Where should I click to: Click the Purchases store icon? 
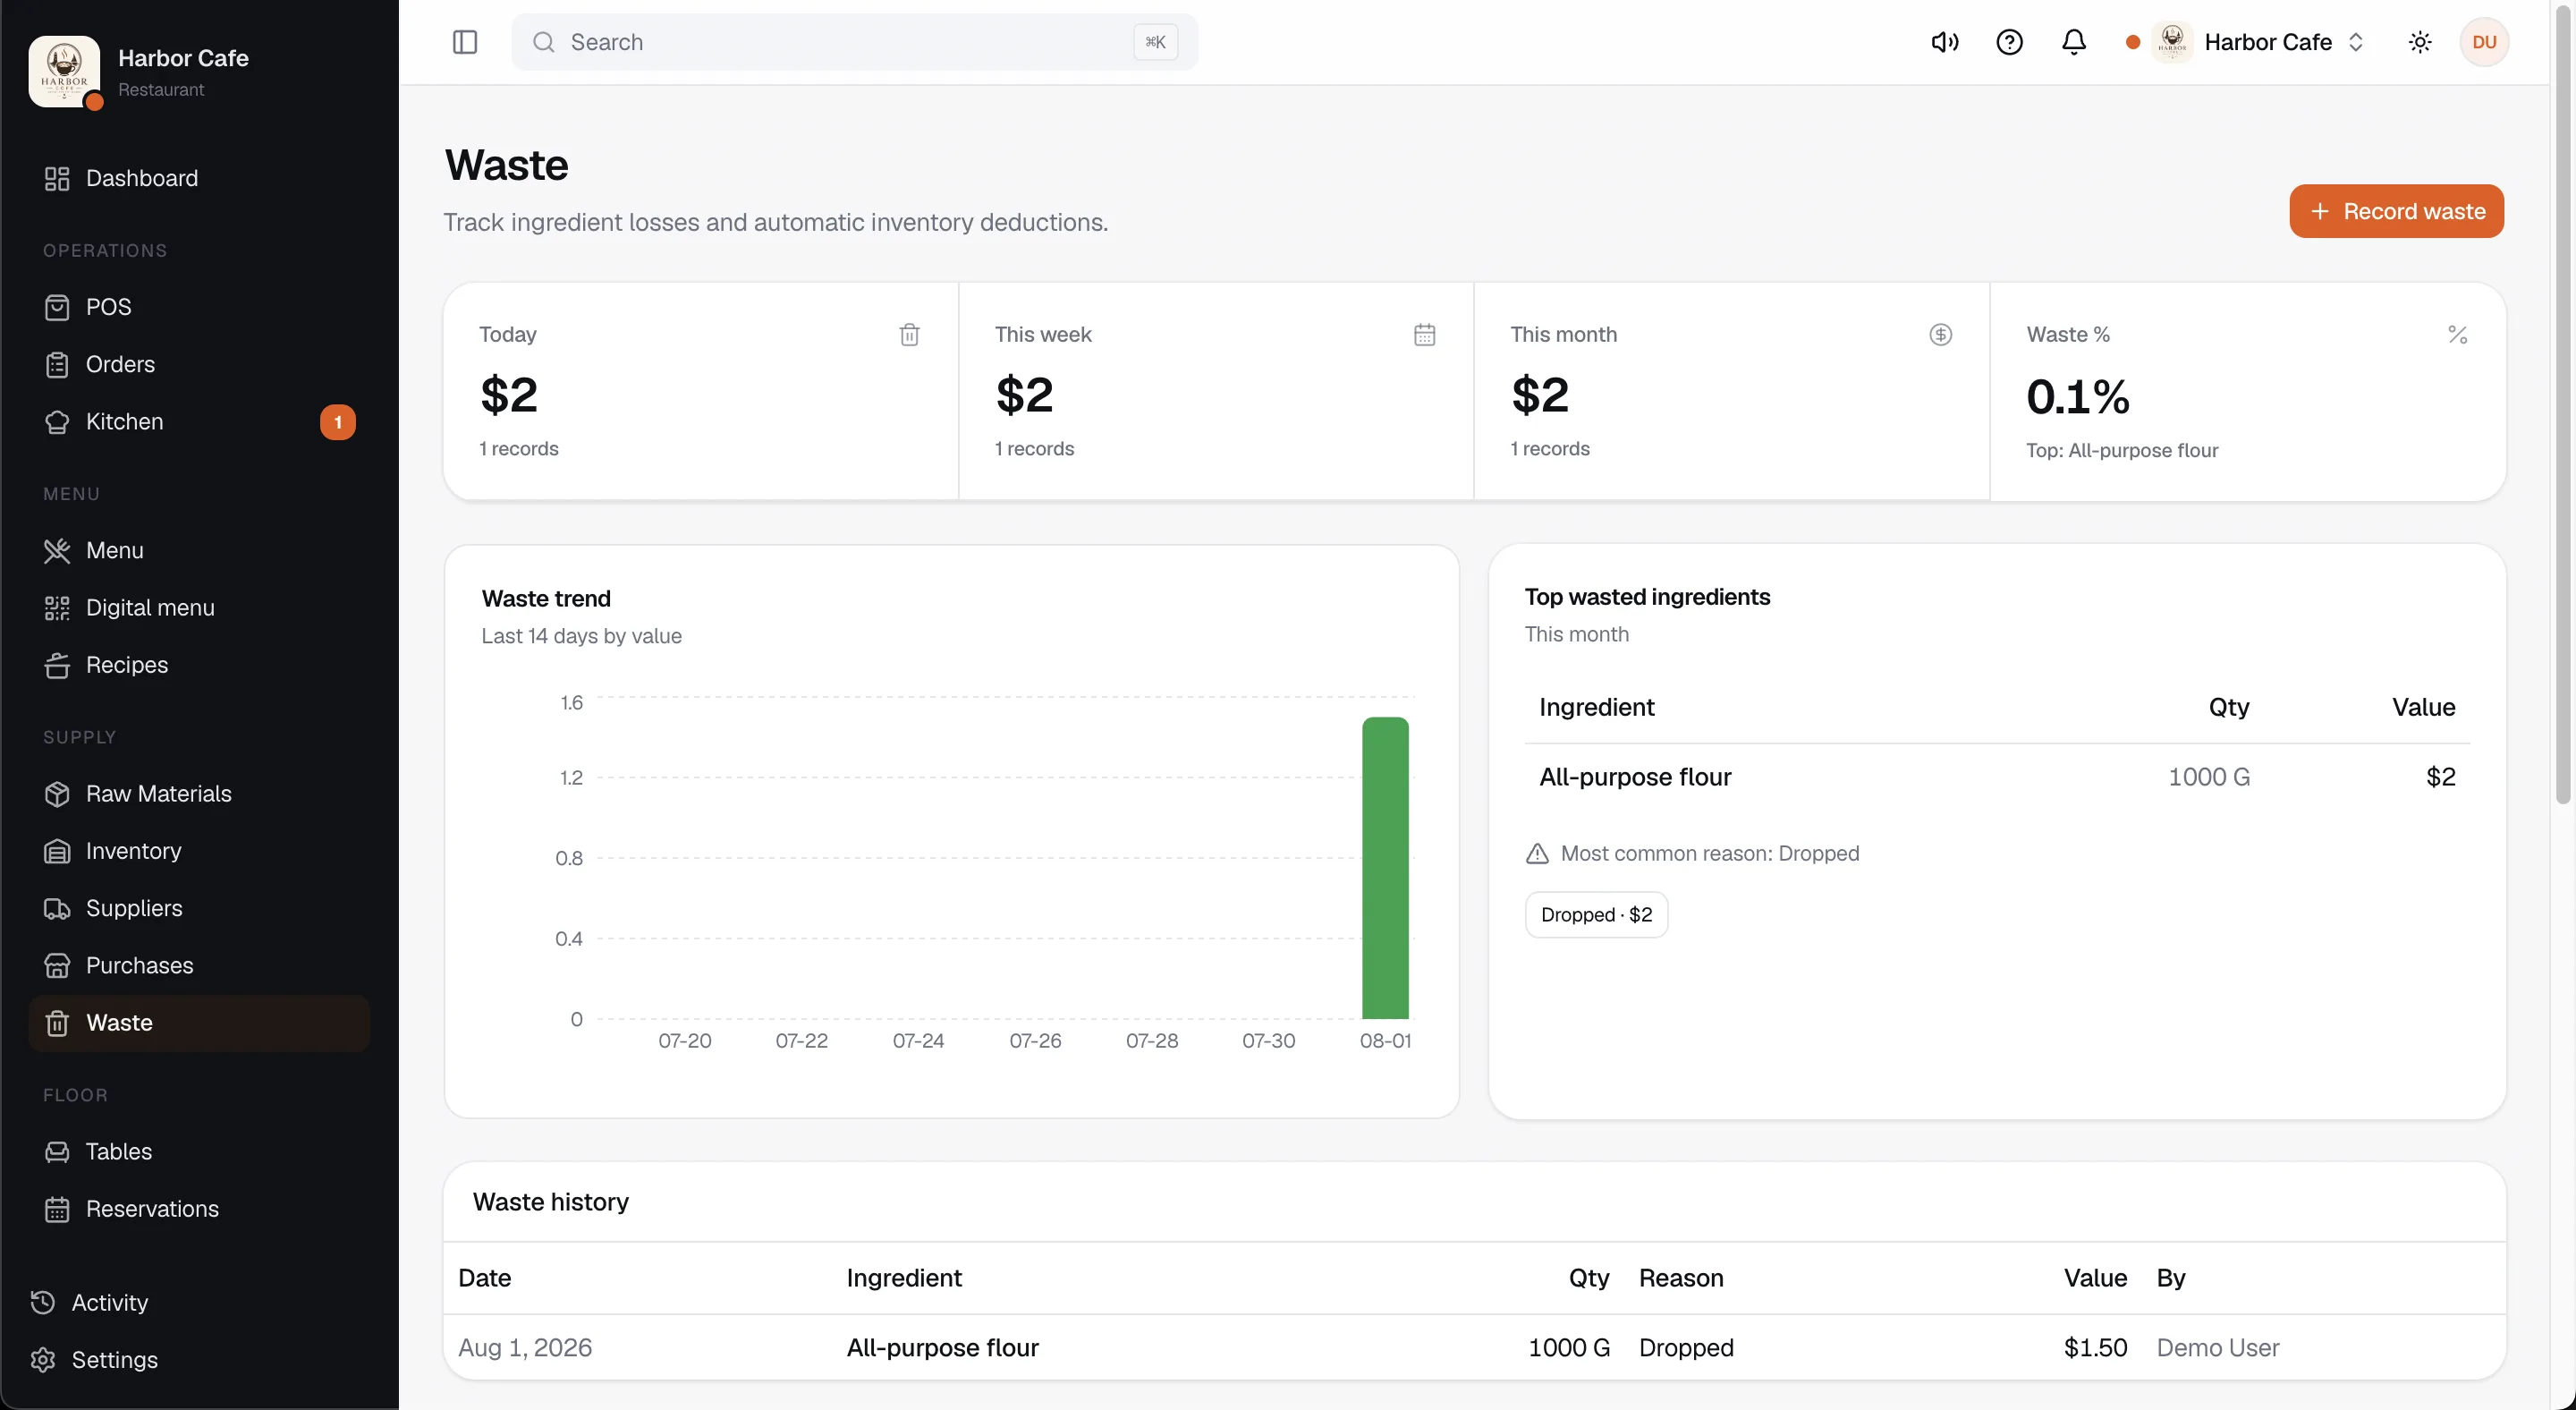pyautogui.click(x=57, y=966)
